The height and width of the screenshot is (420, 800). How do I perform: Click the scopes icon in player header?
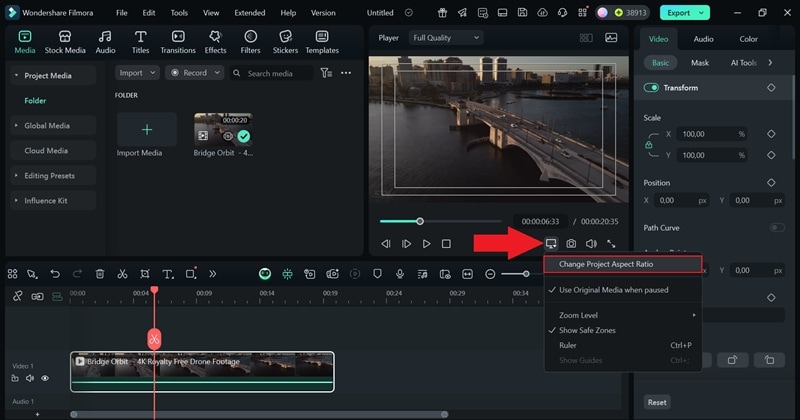coord(611,38)
